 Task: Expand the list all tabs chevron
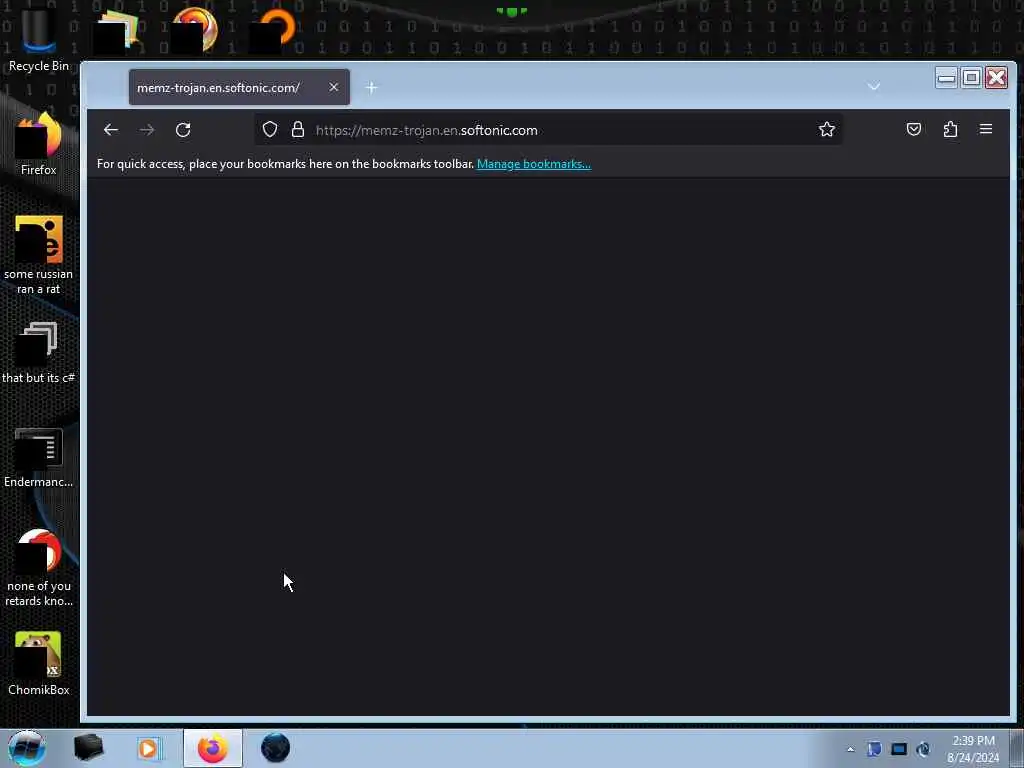[x=874, y=87]
